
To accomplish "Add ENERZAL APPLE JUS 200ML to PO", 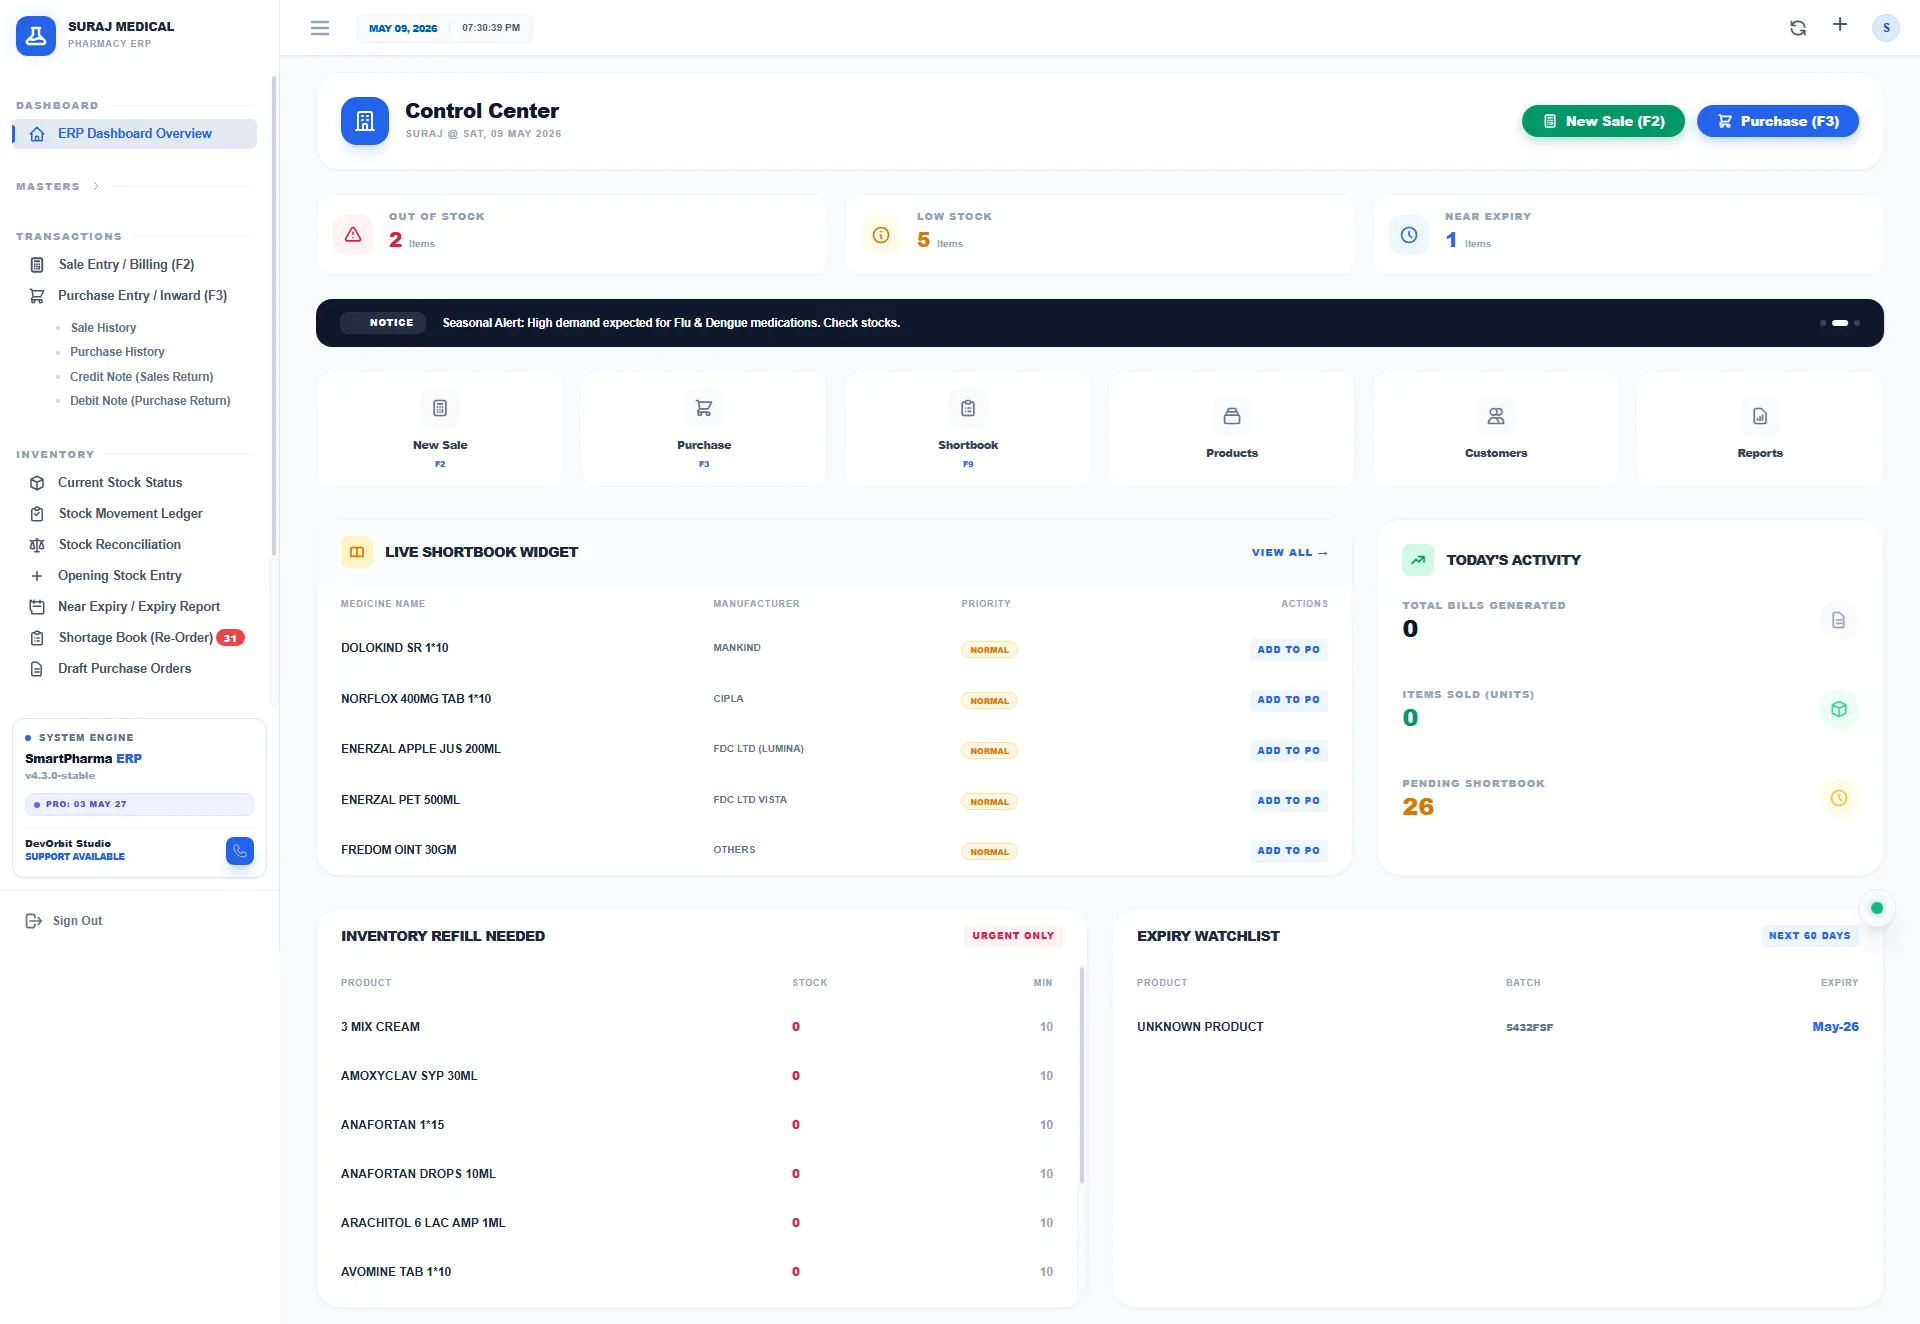I will pos(1288,750).
